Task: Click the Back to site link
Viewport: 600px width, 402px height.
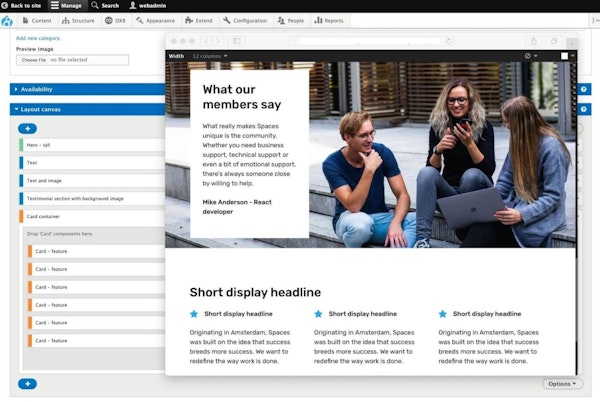Action: [22, 6]
